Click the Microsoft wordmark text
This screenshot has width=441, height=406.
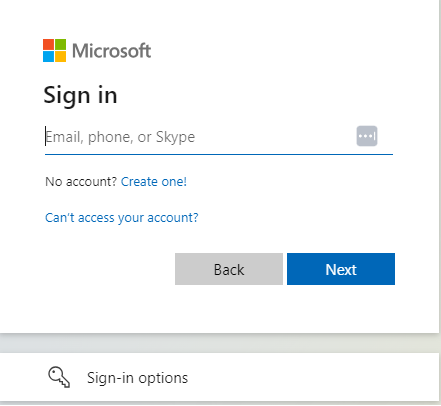point(111,51)
